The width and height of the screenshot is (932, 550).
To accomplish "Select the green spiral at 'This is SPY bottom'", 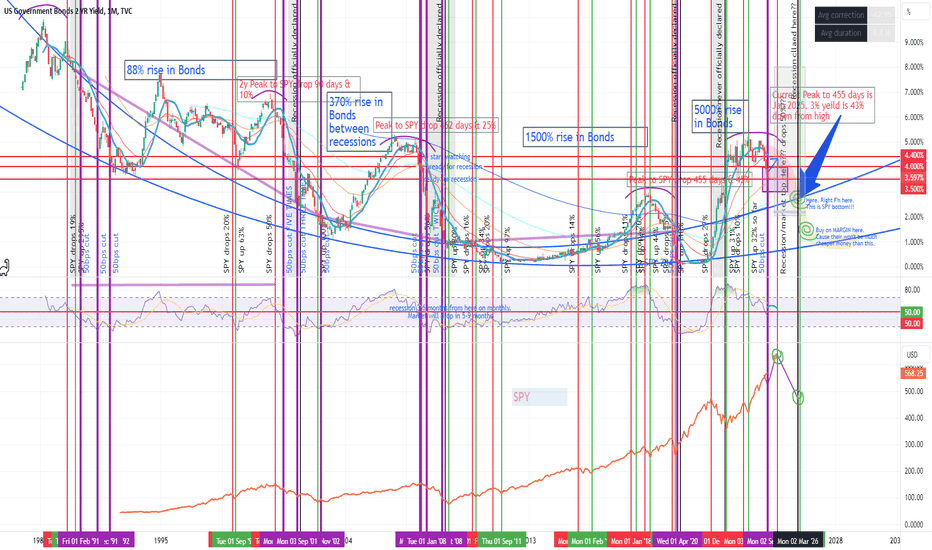I will pos(798,200).
